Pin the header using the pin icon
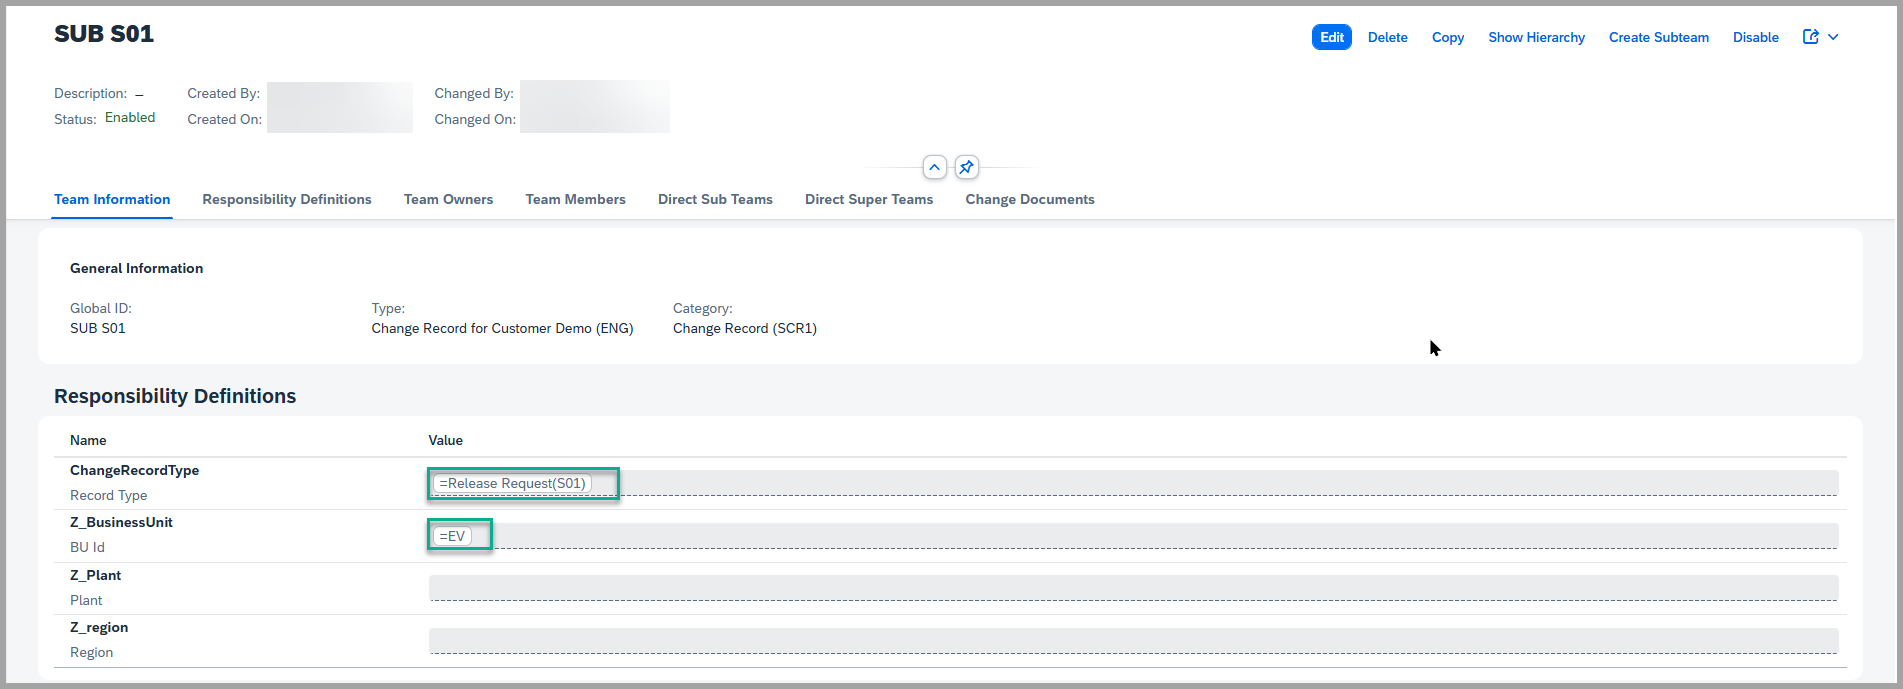The image size is (1903, 689). coord(966,168)
